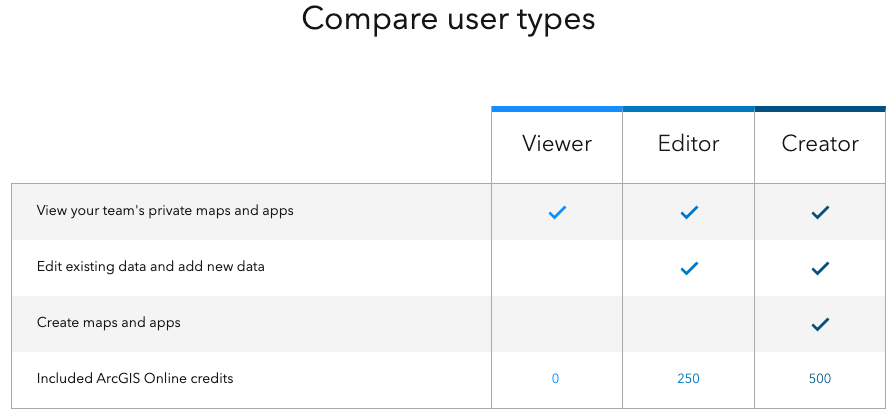
Task: Select the Editor column header
Action: point(689,144)
